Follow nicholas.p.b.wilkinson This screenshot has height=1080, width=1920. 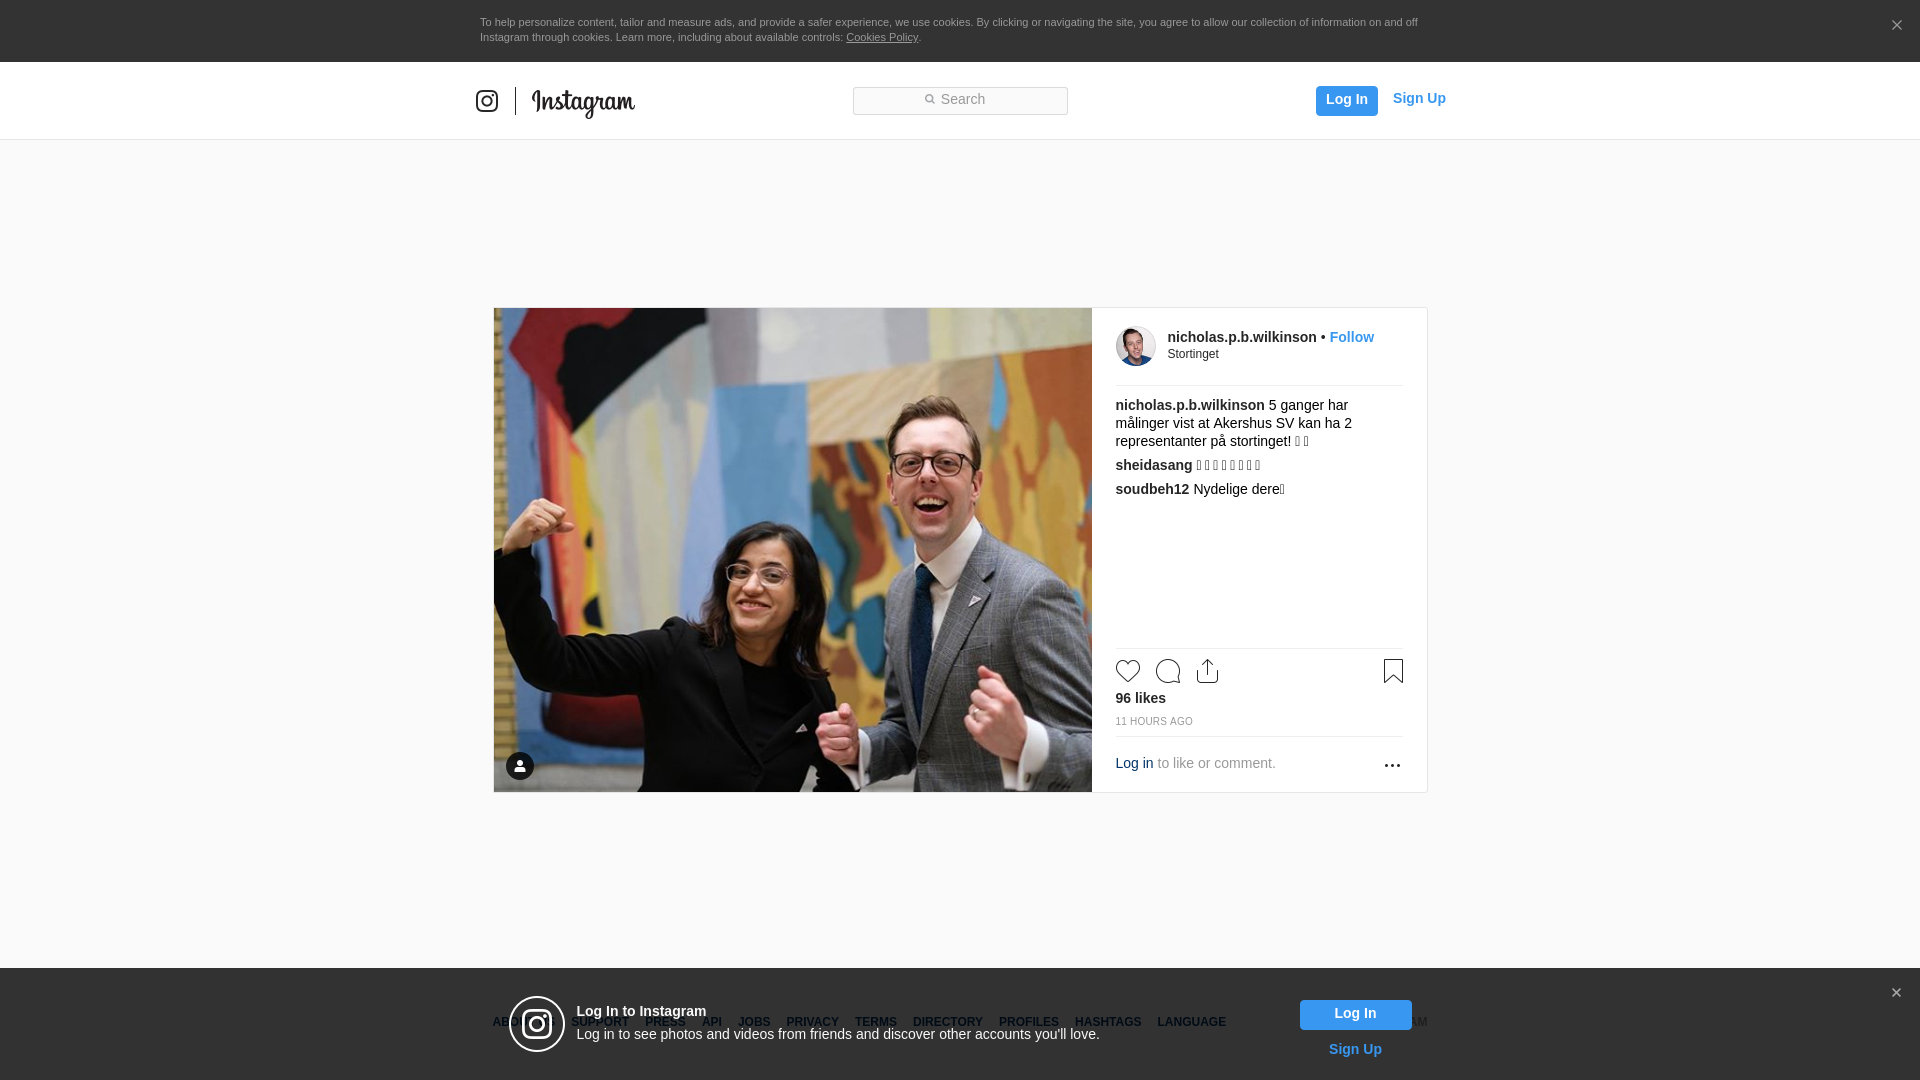[x=1351, y=338]
